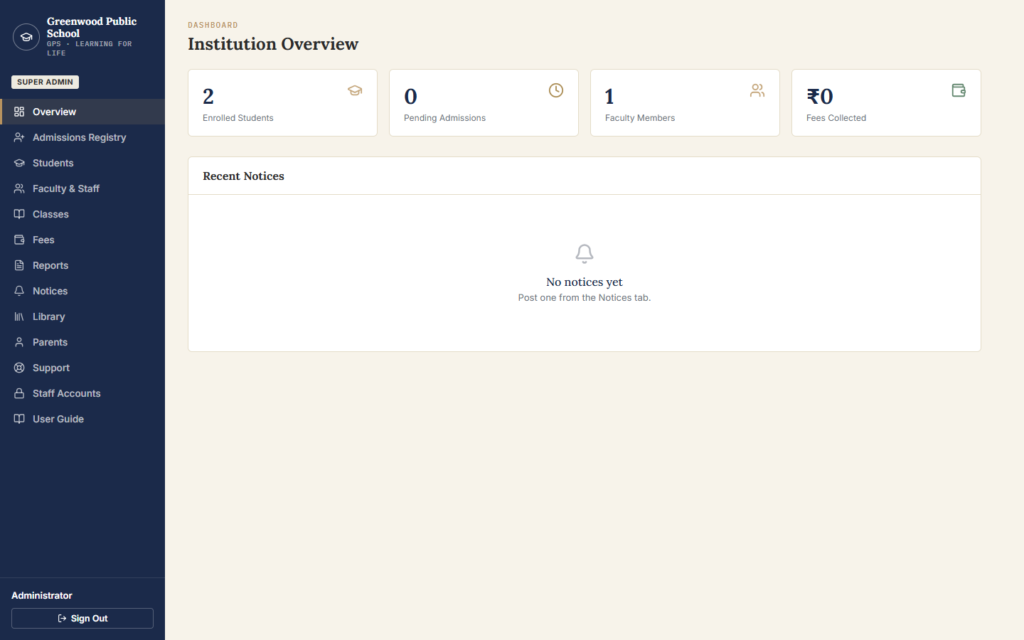The width and height of the screenshot is (1024, 640).
Task: Click the Students graduation cap sidebar icon
Action: [19, 163]
